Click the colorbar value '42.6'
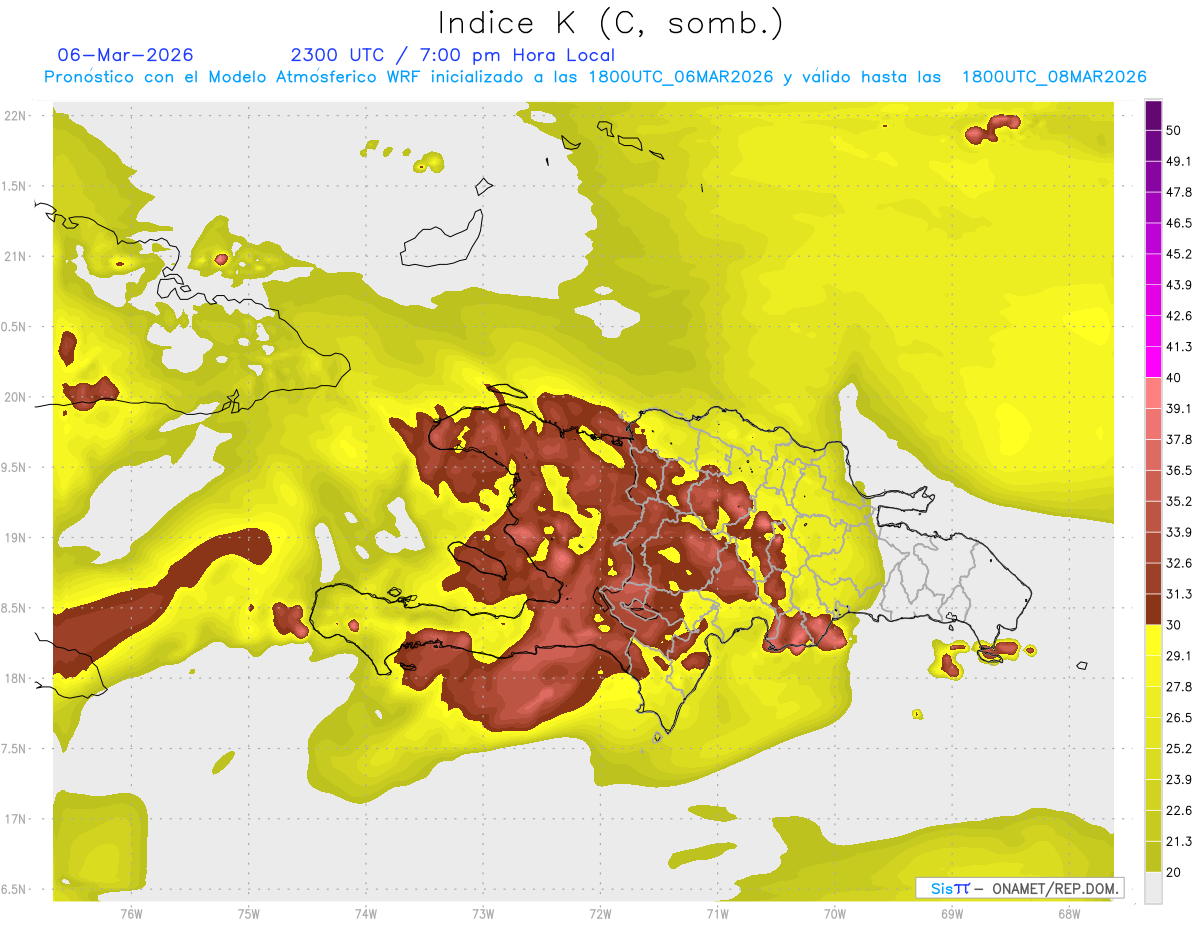 point(1179,316)
